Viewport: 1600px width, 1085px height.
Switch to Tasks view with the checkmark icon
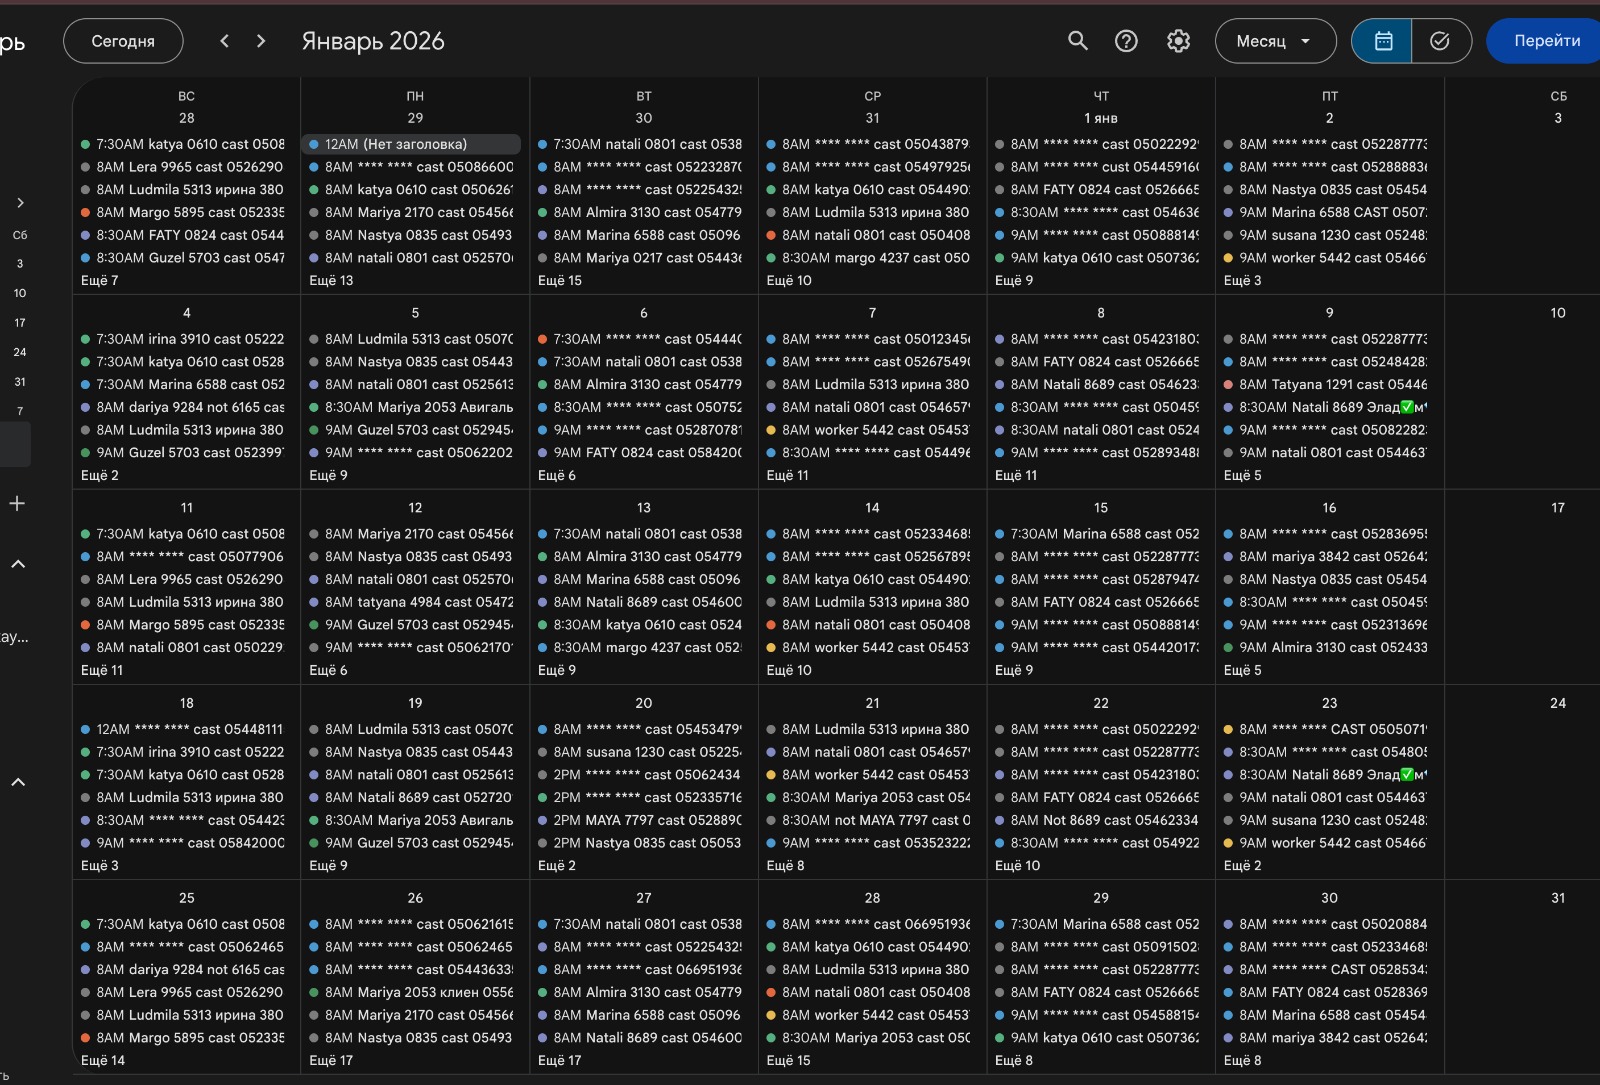[1440, 41]
